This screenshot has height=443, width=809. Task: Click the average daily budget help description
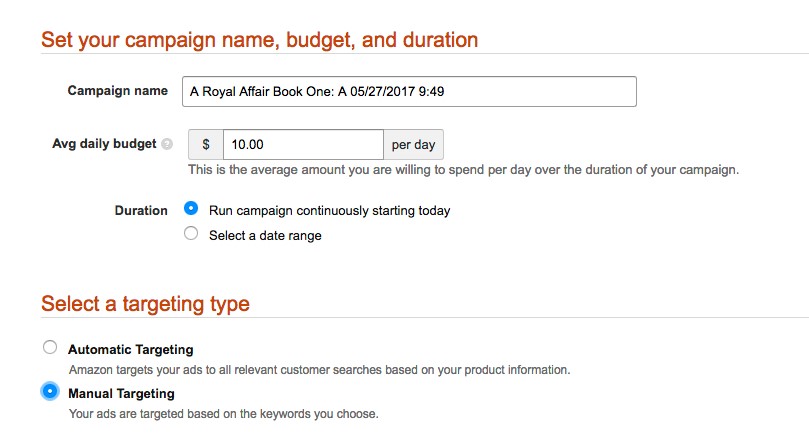[x=463, y=170]
